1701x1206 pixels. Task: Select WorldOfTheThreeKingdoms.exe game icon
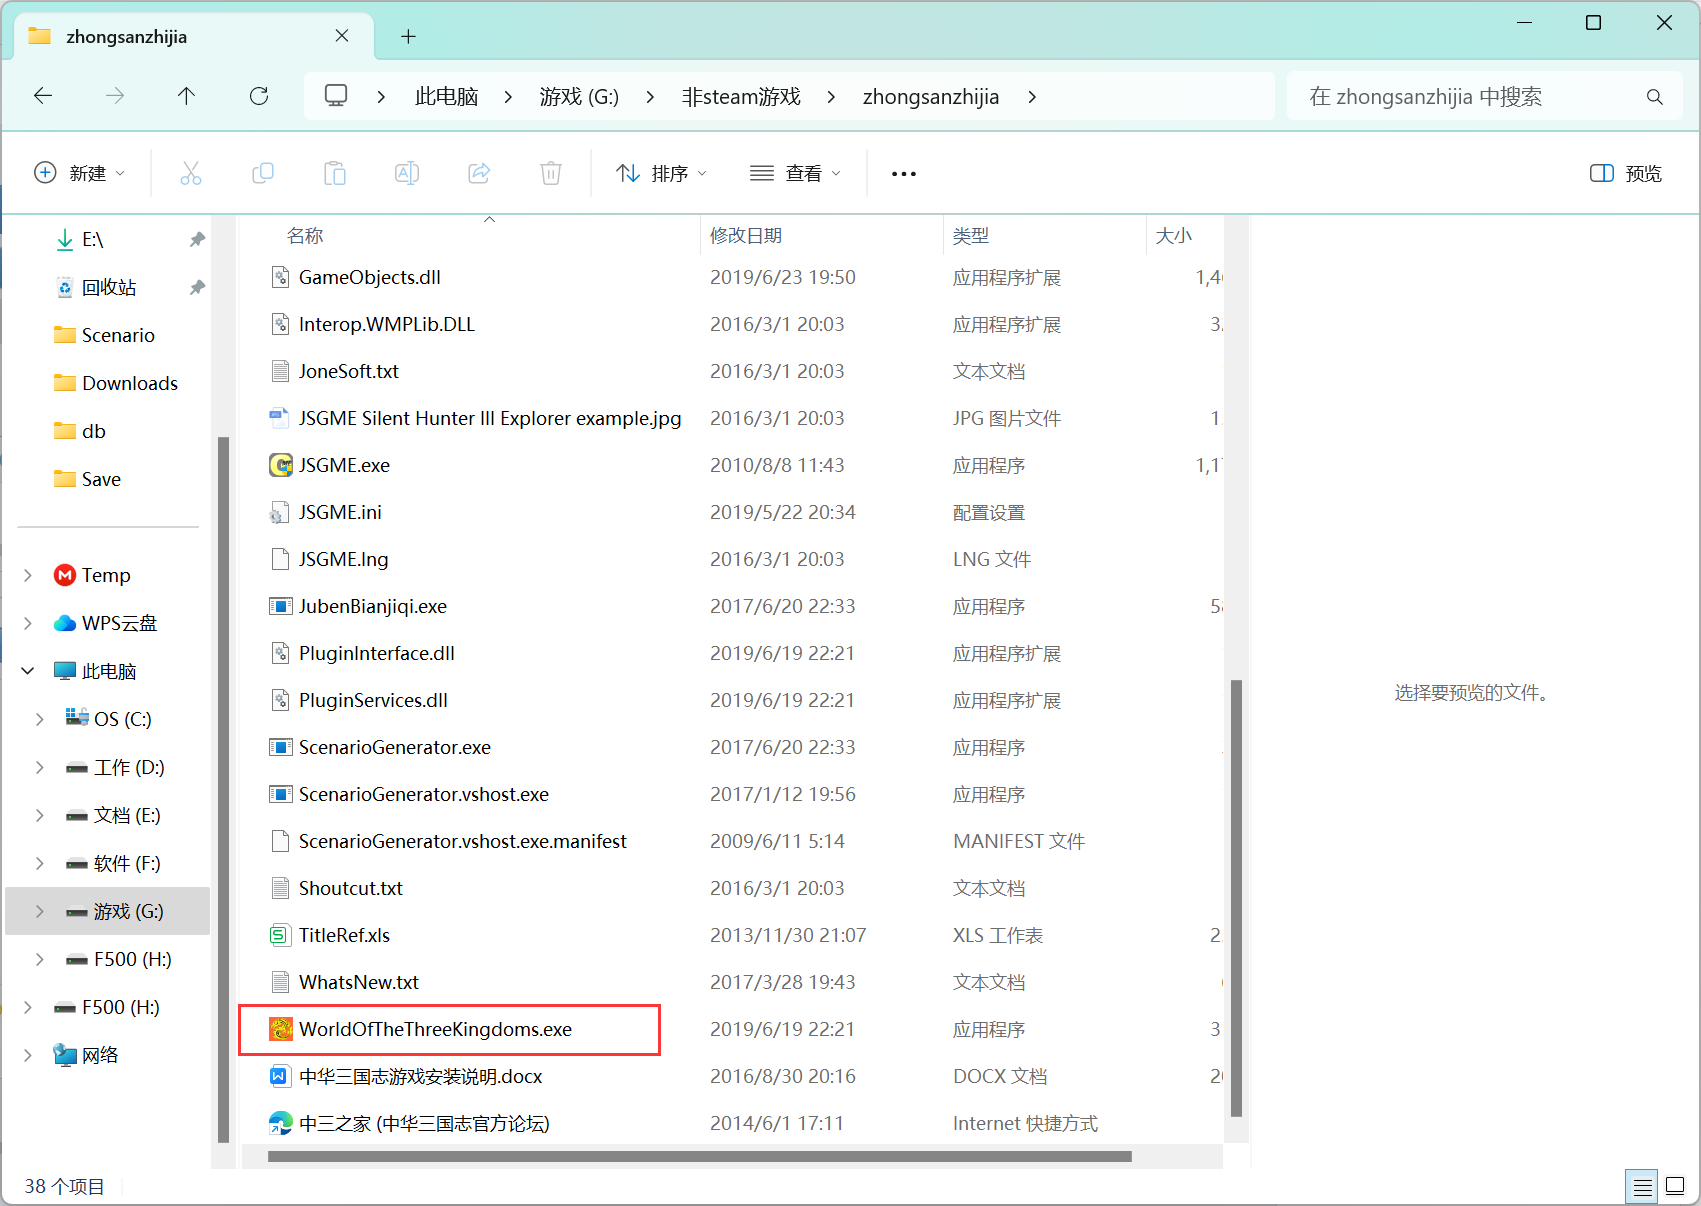tap(281, 1029)
